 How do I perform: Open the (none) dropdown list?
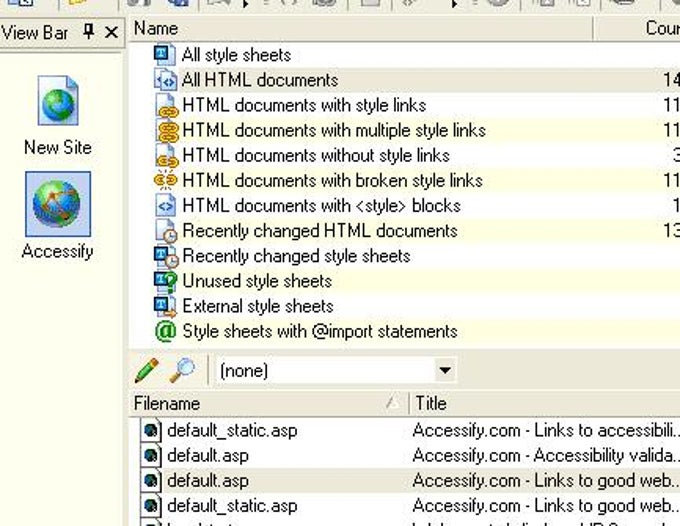pos(445,371)
